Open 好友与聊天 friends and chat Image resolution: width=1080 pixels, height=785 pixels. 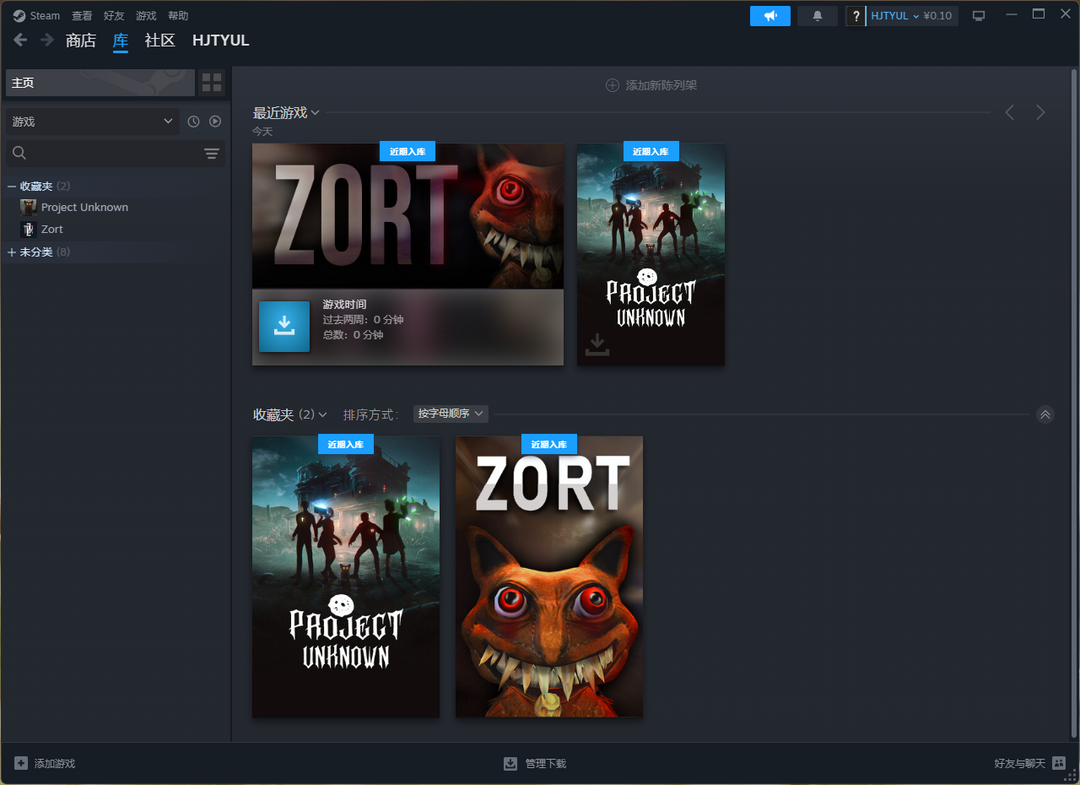pyautogui.click(x=1030, y=764)
